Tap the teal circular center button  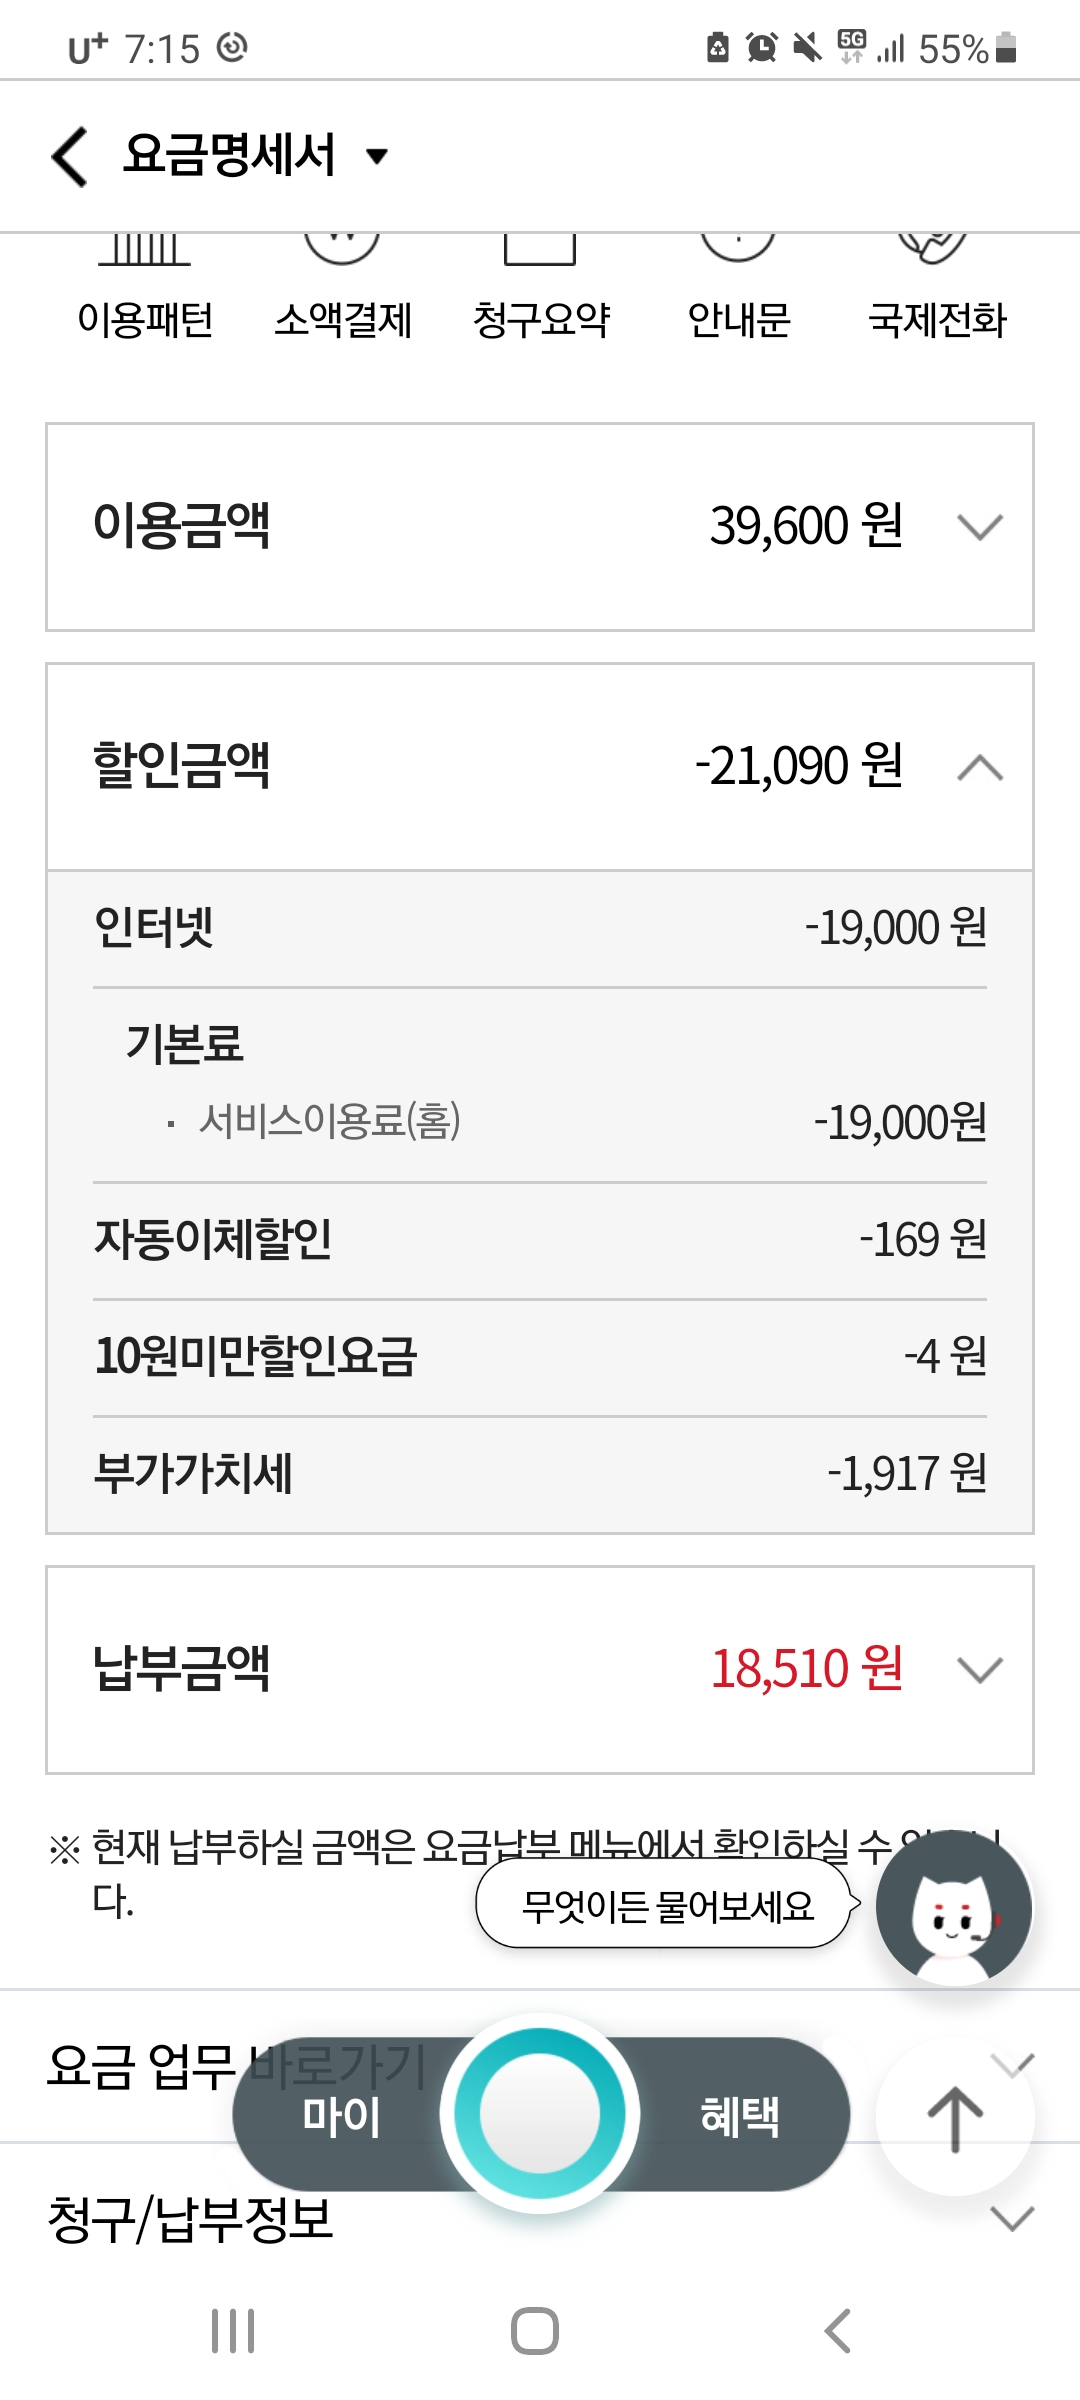(540, 2112)
